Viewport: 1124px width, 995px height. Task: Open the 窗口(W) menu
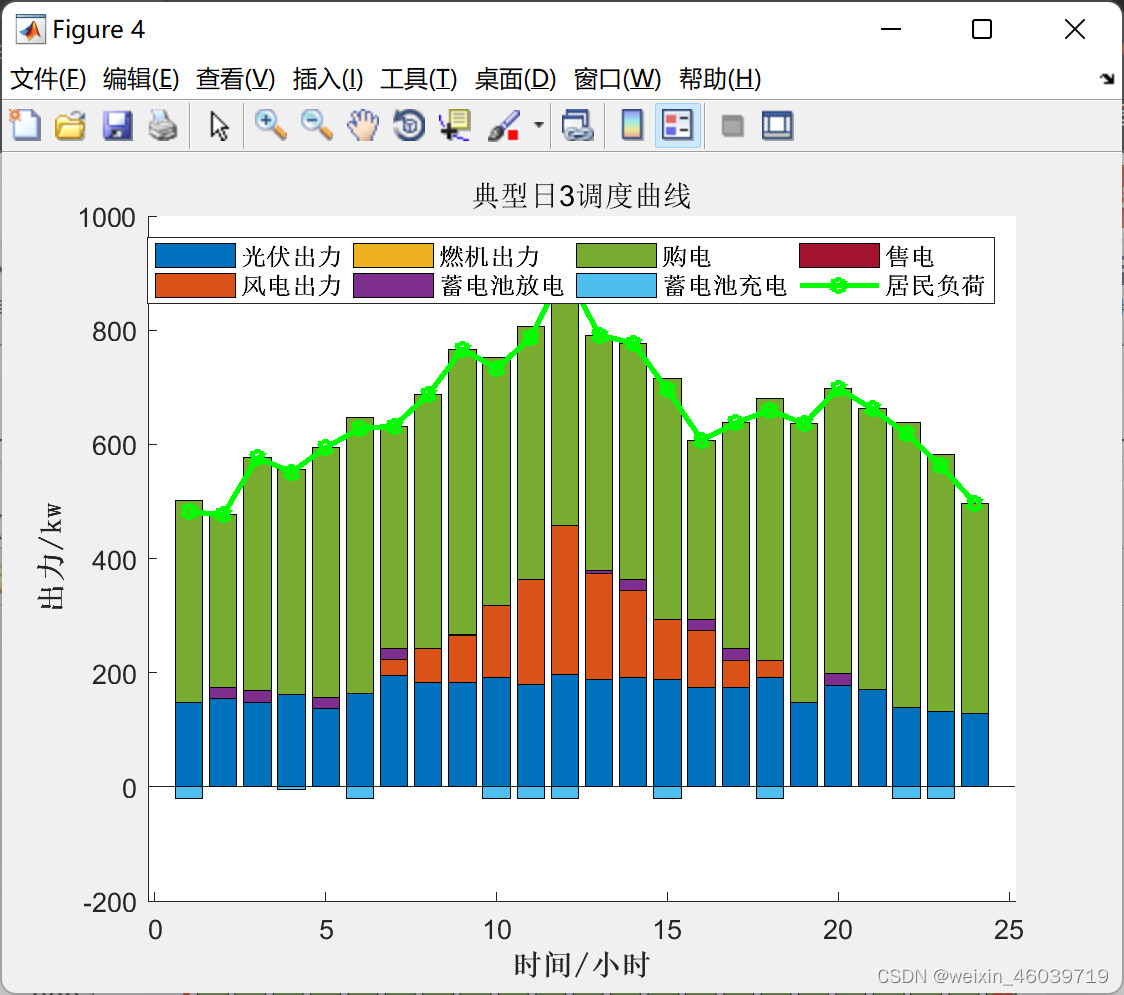tap(617, 79)
